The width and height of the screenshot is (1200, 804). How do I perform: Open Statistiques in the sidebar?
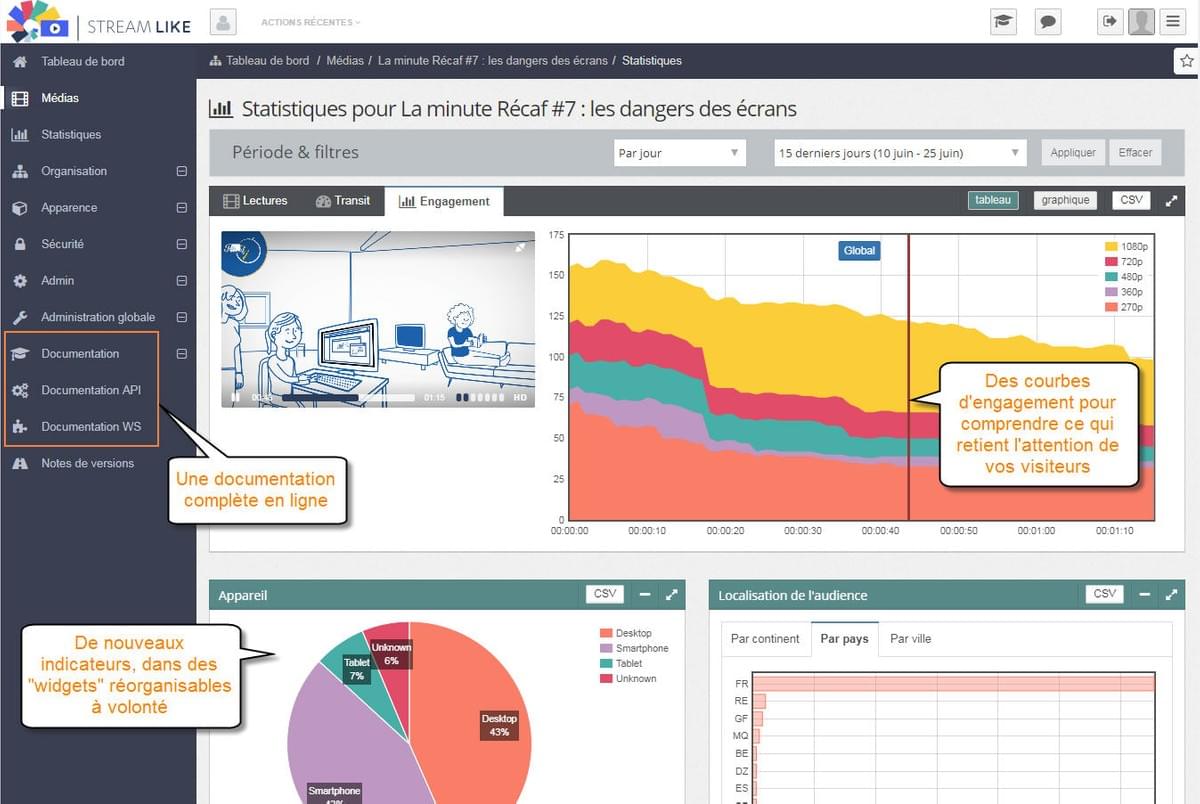pos(71,134)
